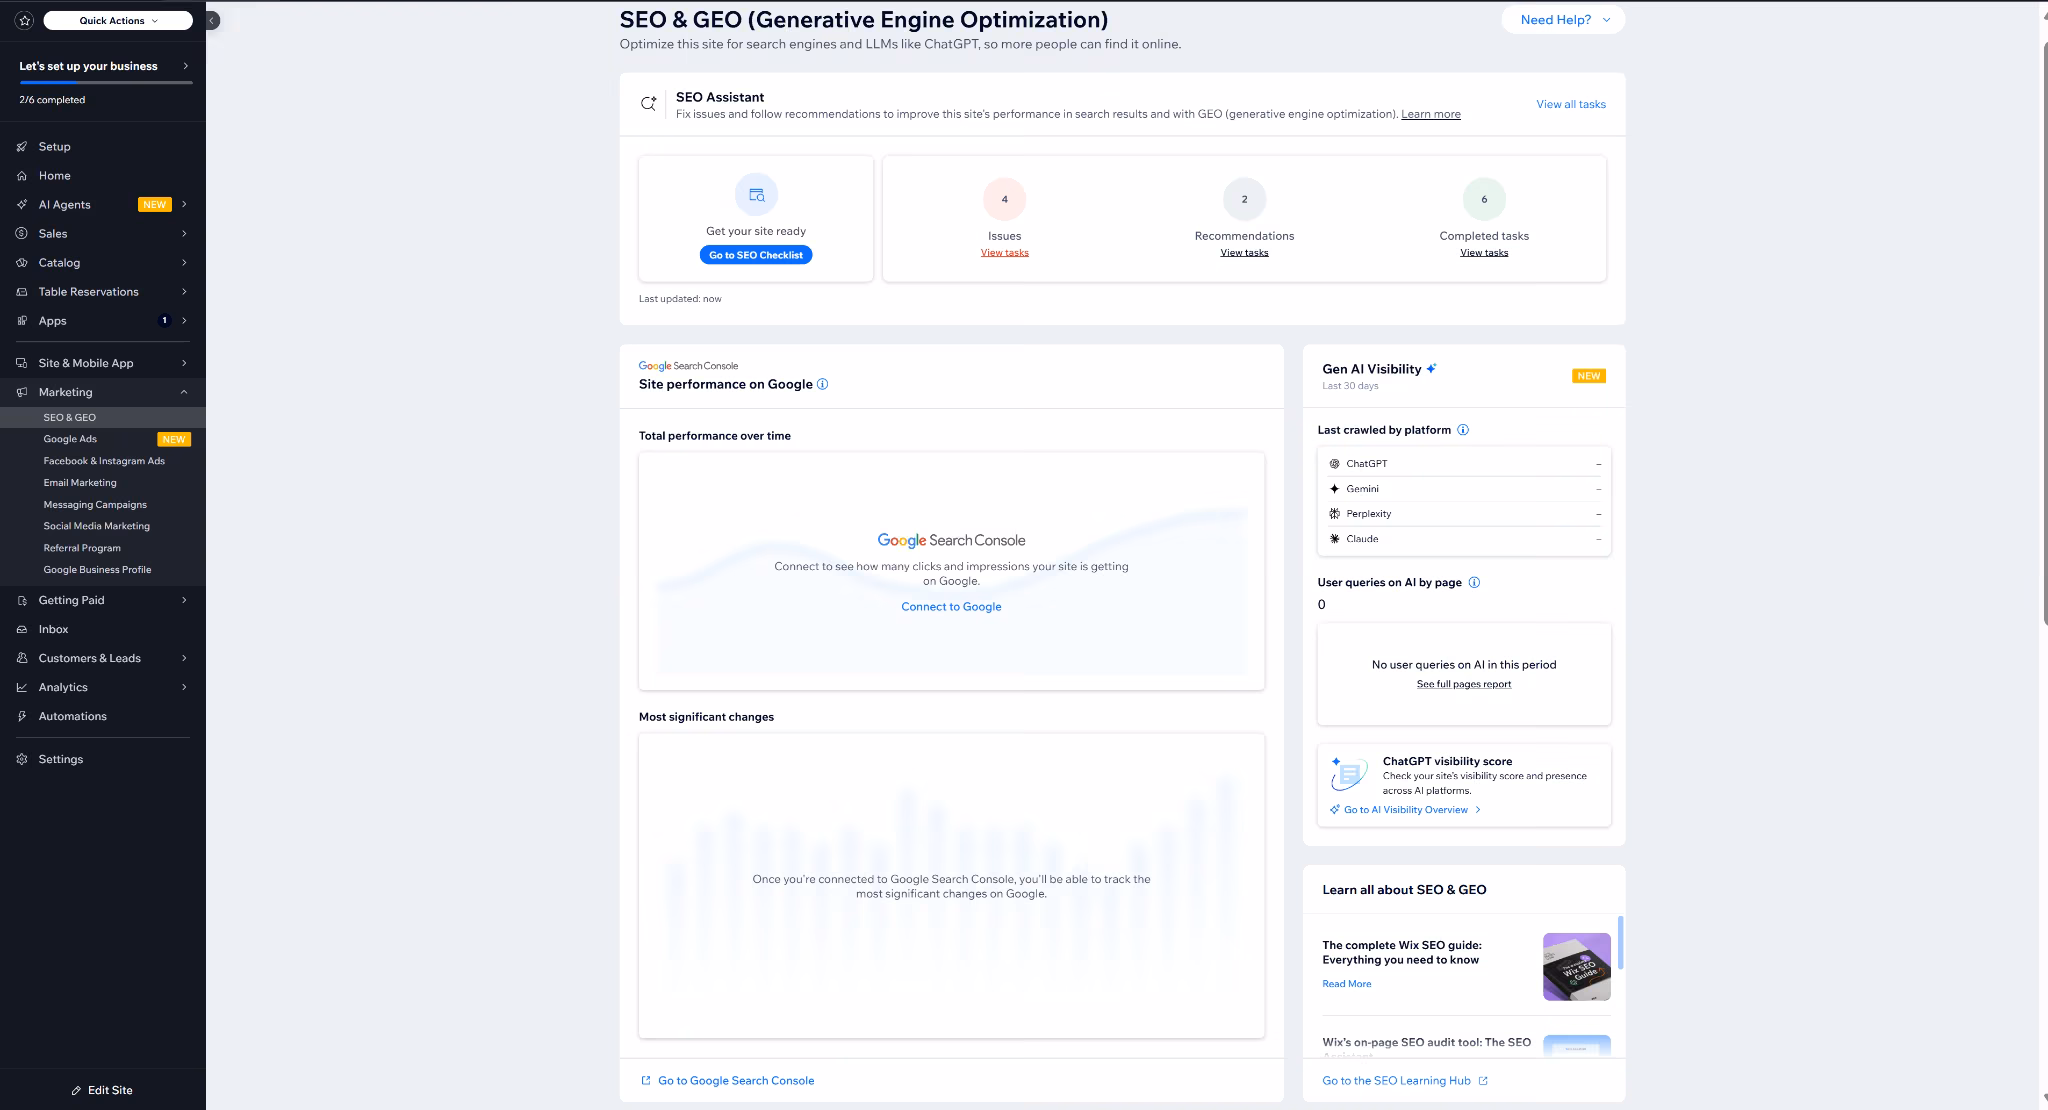Click the Home house icon
Image resolution: width=2048 pixels, height=1110 pixels.
pos(22,175)
